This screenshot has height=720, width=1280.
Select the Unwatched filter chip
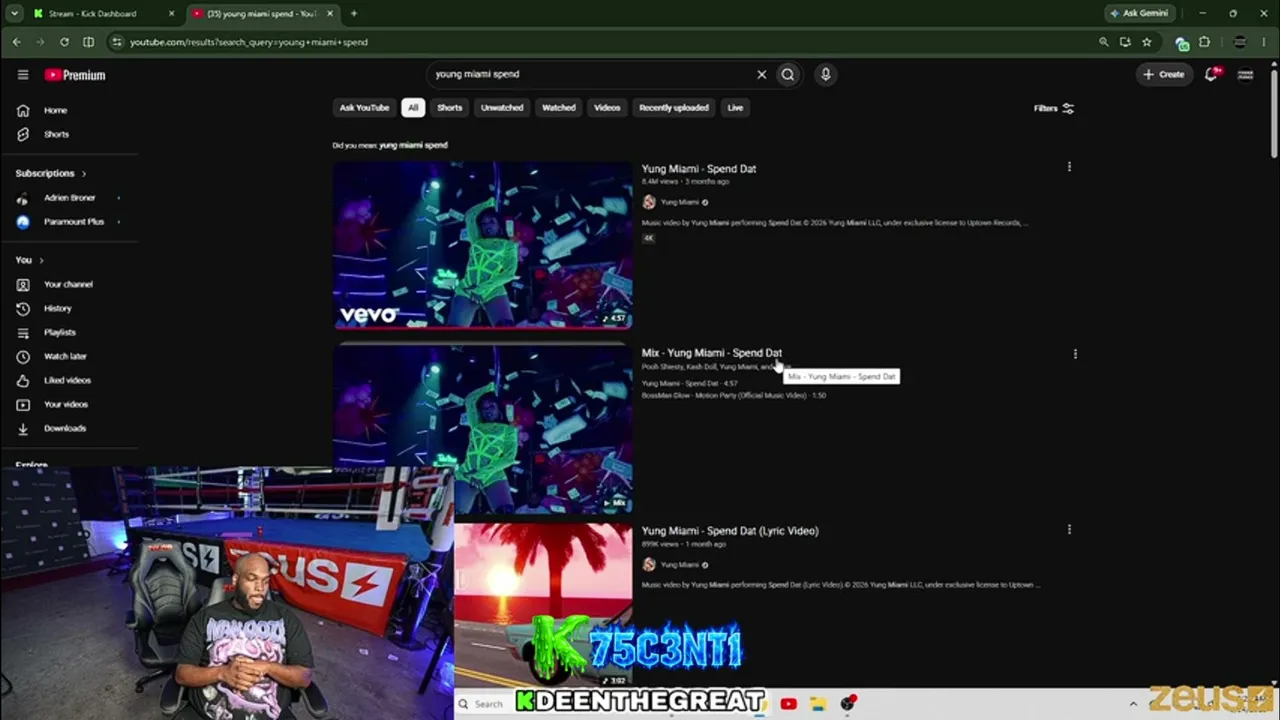tap(502, 108)
